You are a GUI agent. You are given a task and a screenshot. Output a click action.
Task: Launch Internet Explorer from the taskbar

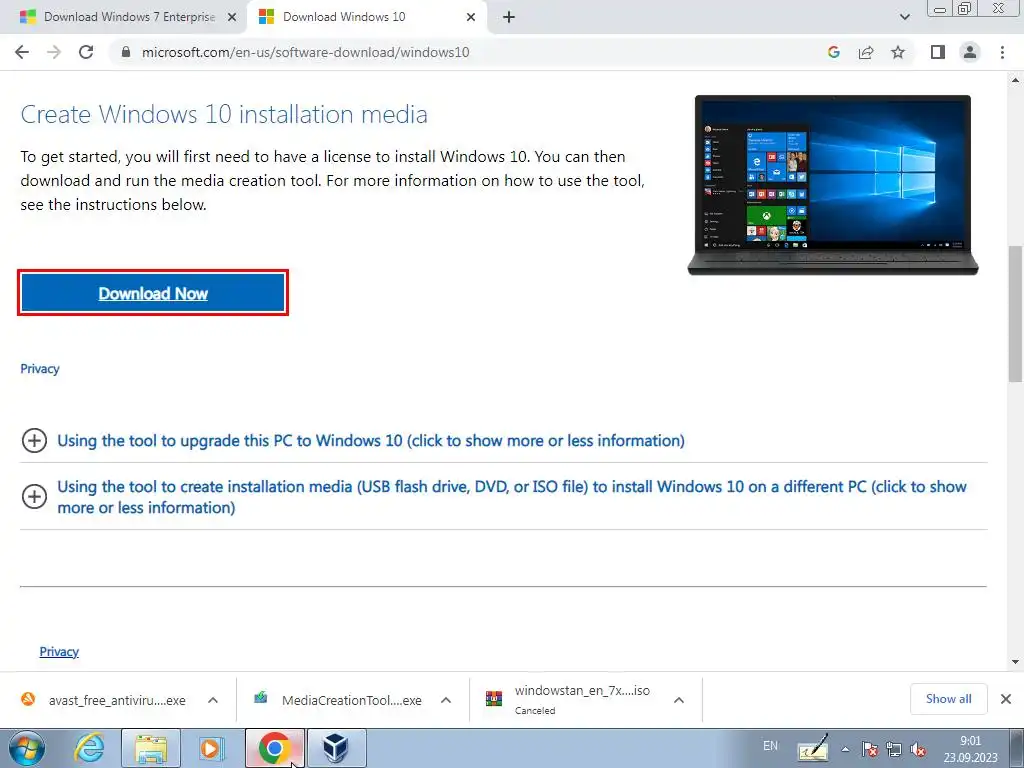[x=89, y=748]
